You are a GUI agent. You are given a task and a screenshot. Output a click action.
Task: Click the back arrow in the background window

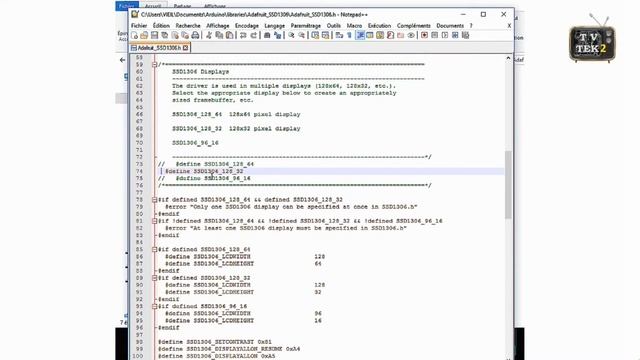coord(122,60)
